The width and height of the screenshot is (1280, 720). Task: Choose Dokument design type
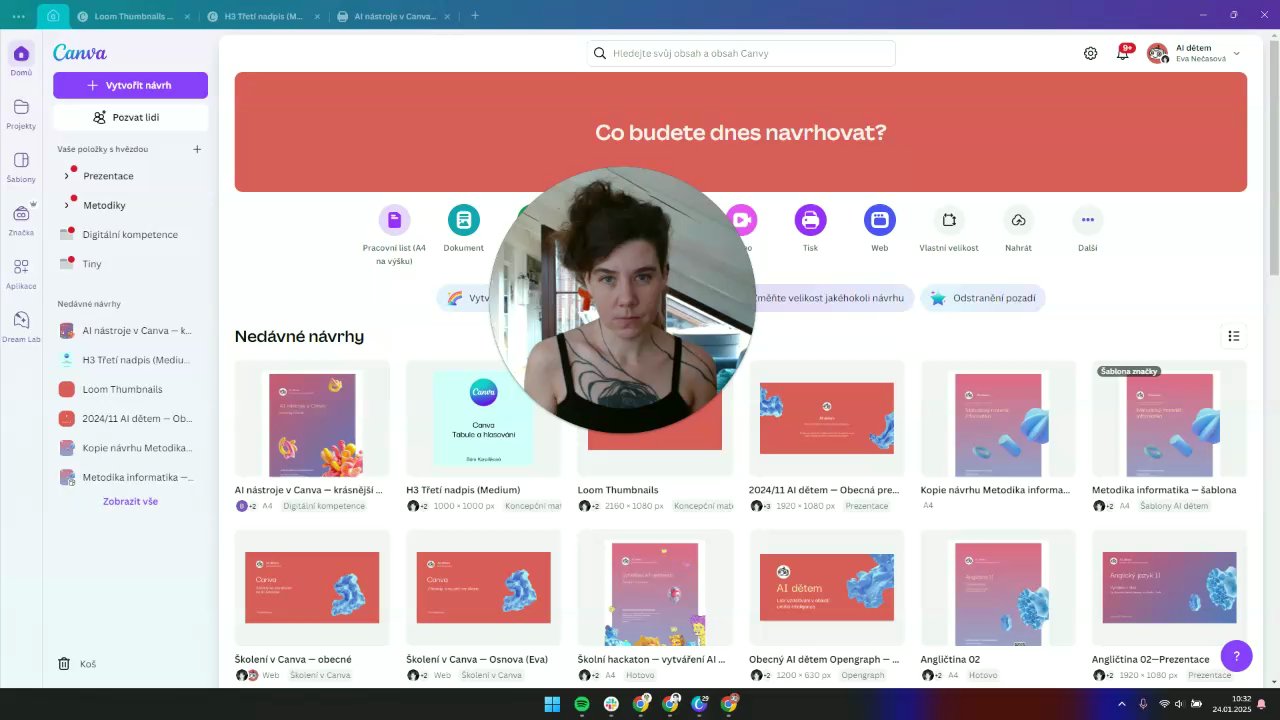click(463, 229)
